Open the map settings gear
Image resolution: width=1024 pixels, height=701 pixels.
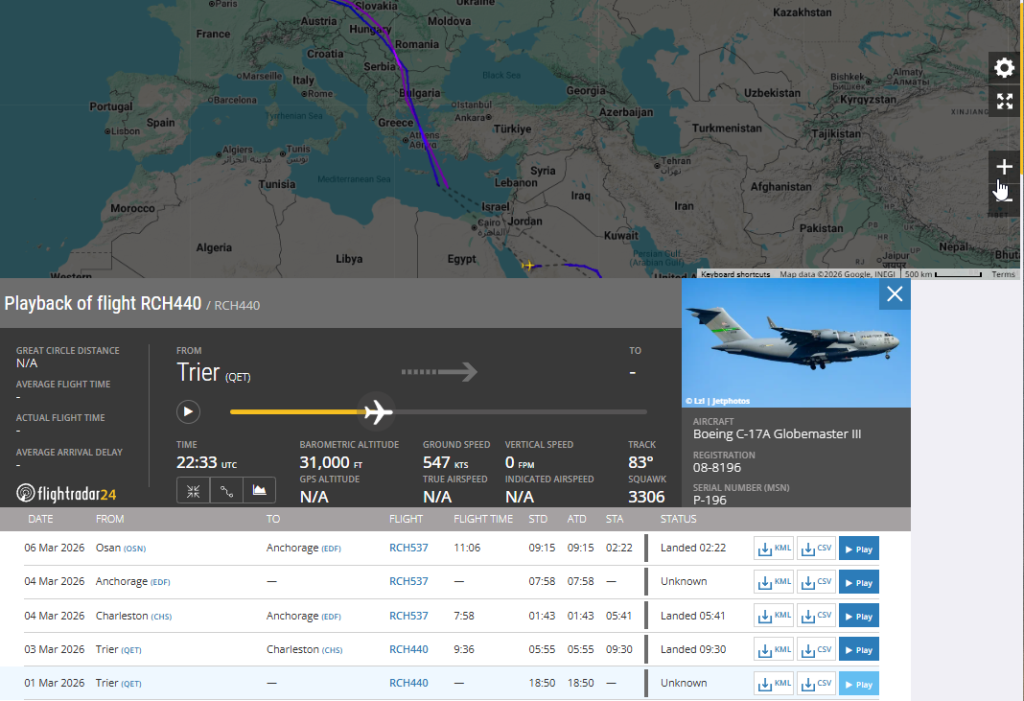[1004, 68]
